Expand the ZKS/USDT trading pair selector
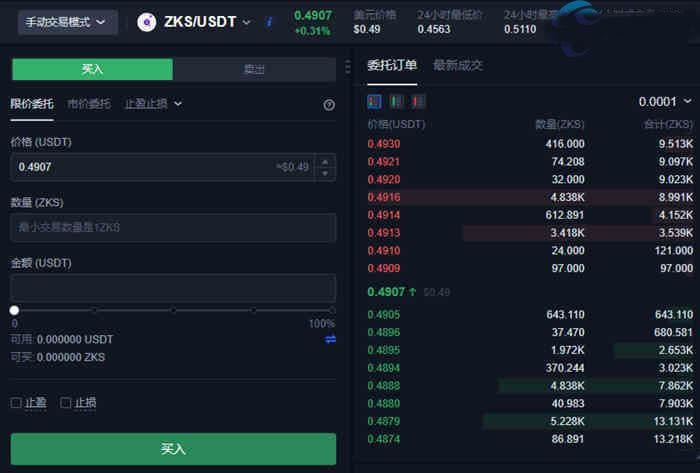The width and height of the screenshot is (700, 473). [246, 22]
